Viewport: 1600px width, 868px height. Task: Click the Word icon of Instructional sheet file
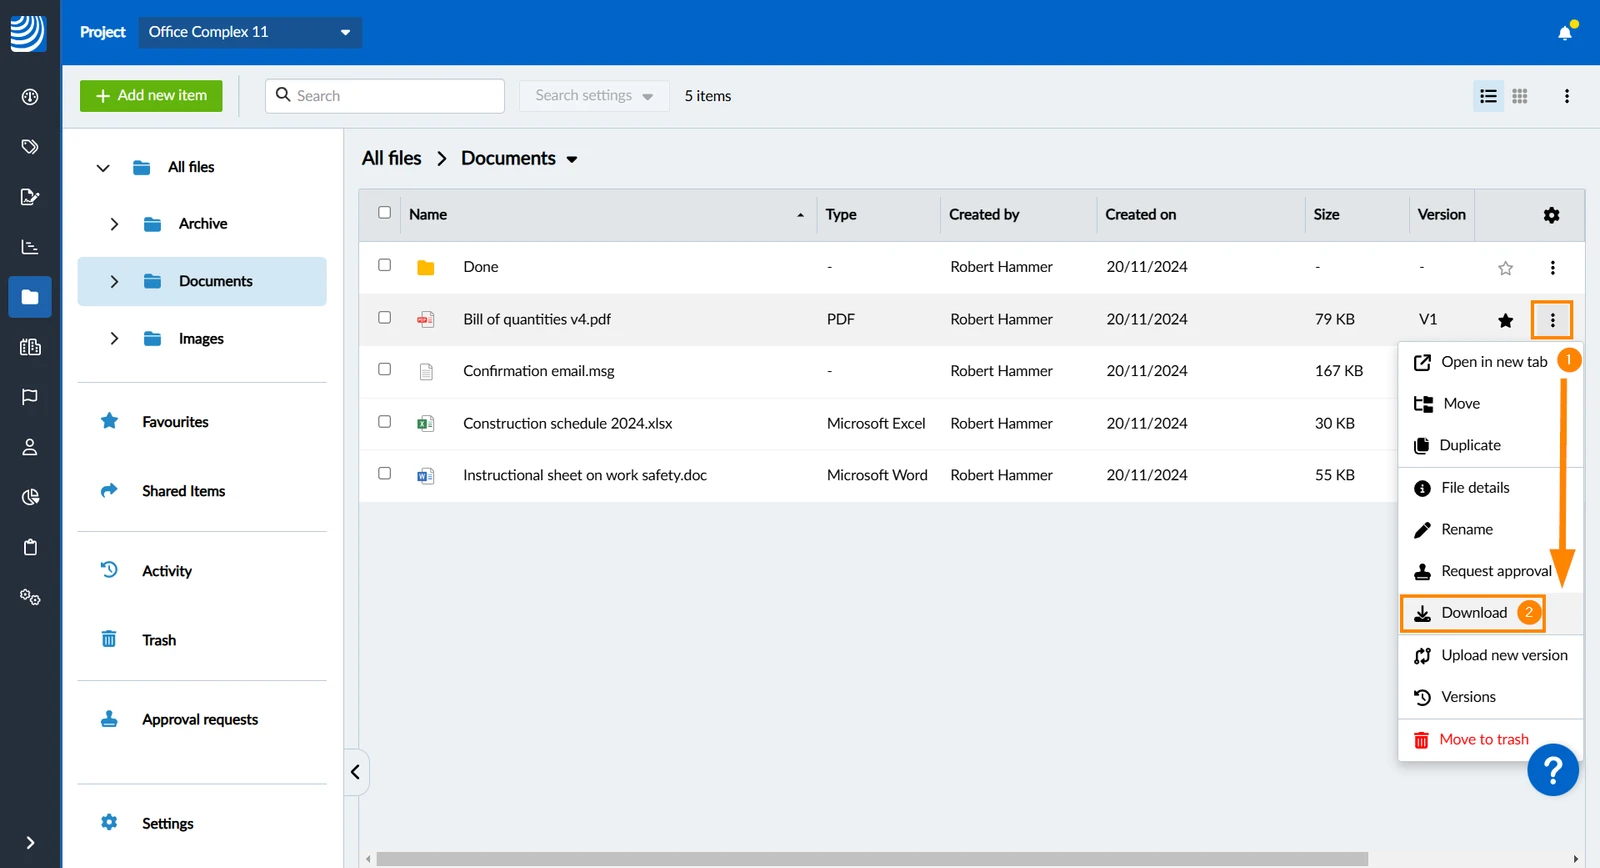tap(426, 476)
